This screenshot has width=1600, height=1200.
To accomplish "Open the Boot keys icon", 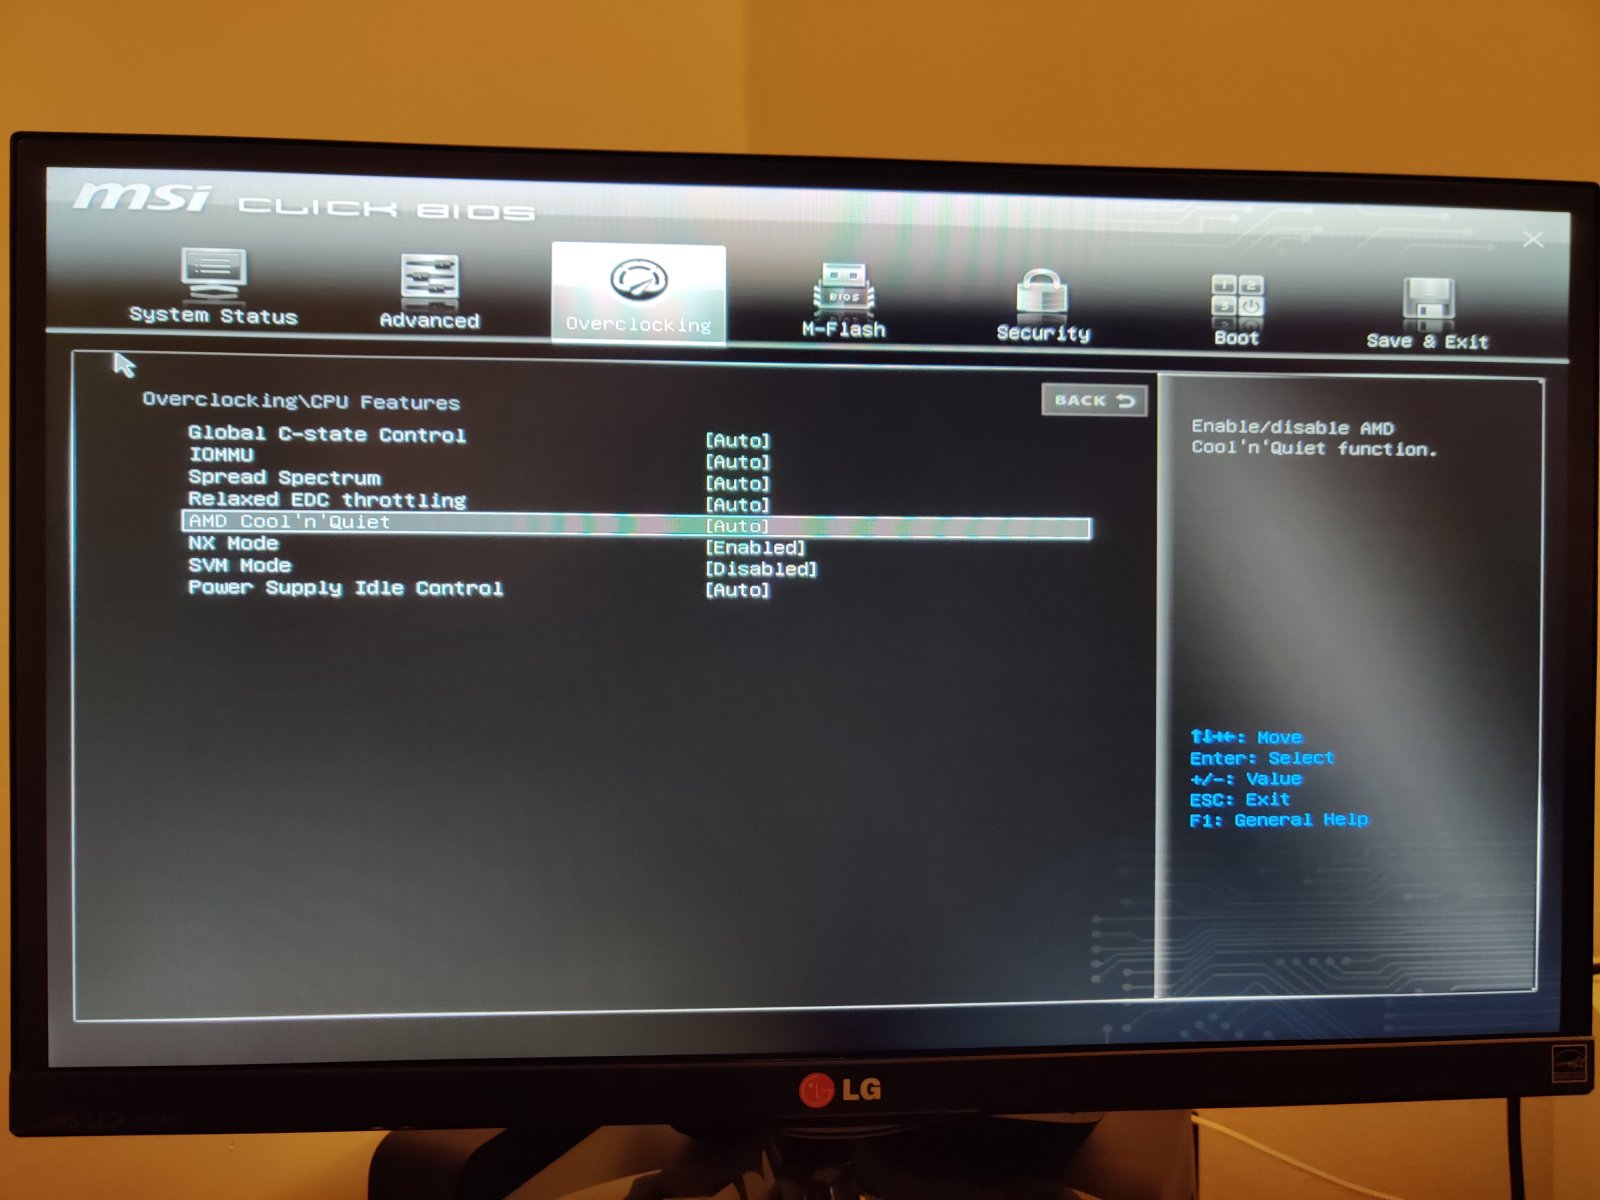I will point(1237,299).
